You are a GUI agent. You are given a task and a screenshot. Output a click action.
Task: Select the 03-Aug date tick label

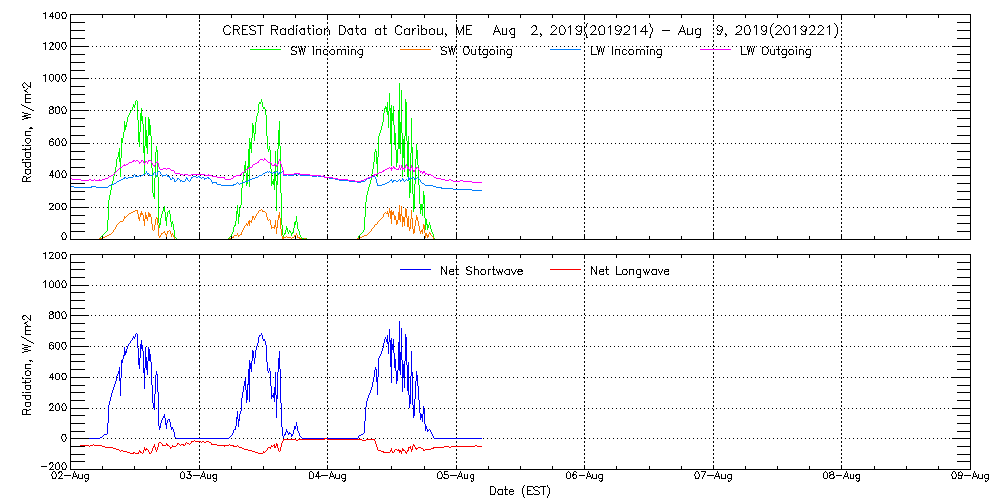[x=200, y=477]
